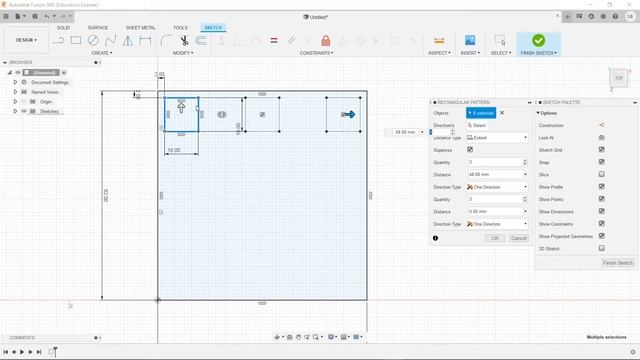Click the active Sketch tab
This screenshot has width=640, height=360.
(213, 28)
